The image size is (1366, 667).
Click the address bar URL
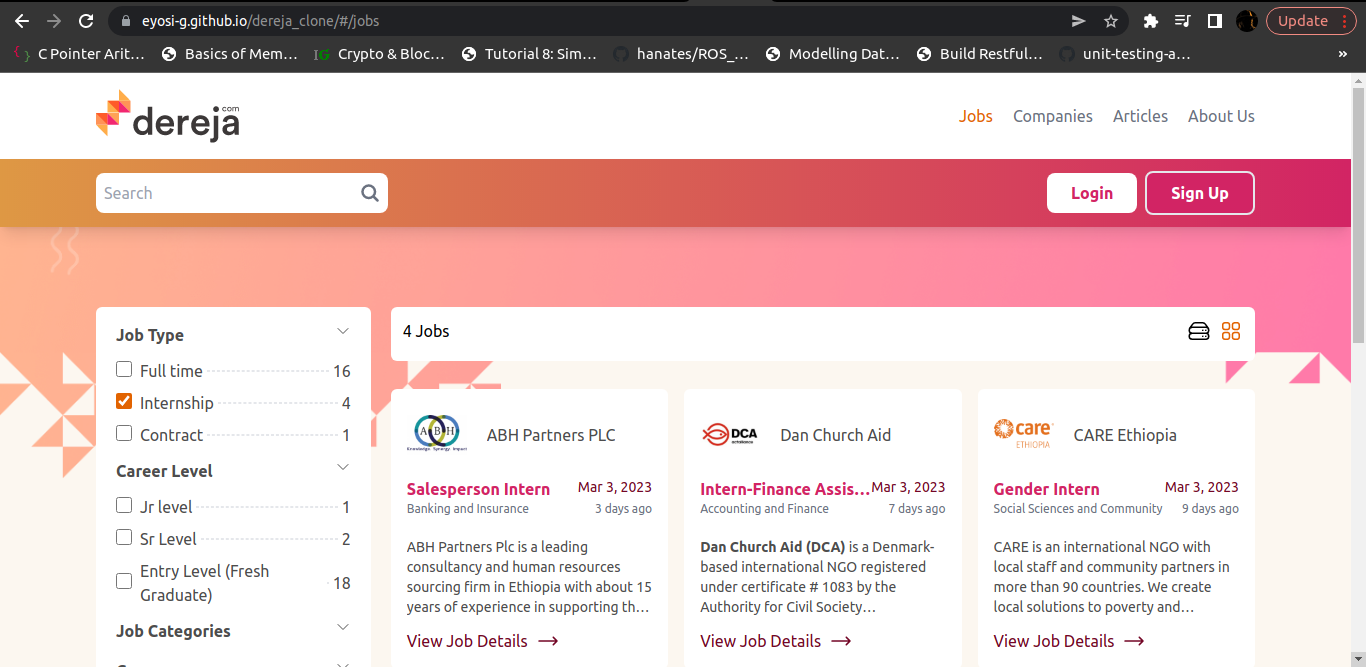click(260, 20)
